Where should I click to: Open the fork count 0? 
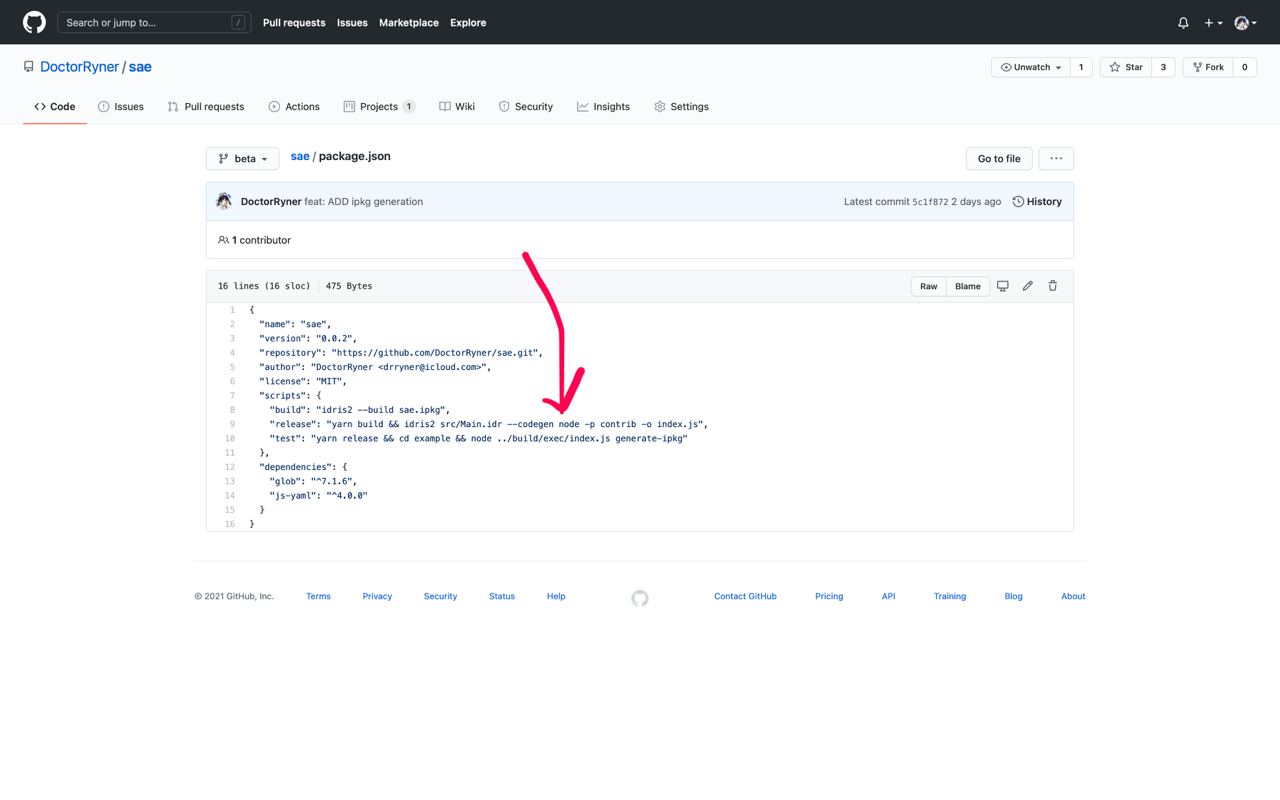click(1244, 67)
